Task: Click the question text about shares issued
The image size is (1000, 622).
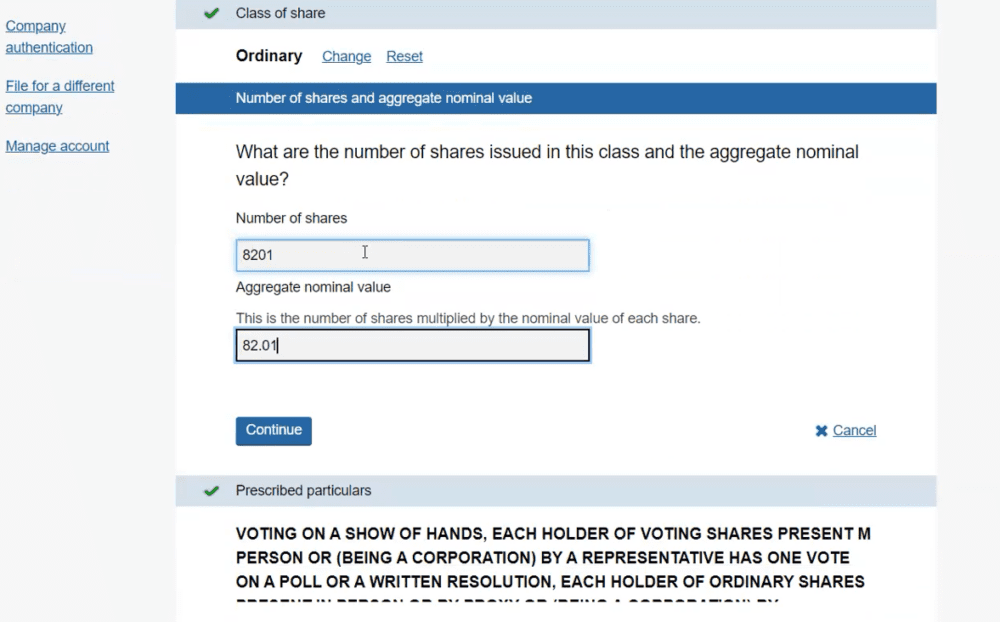Action: pos(546,165)
